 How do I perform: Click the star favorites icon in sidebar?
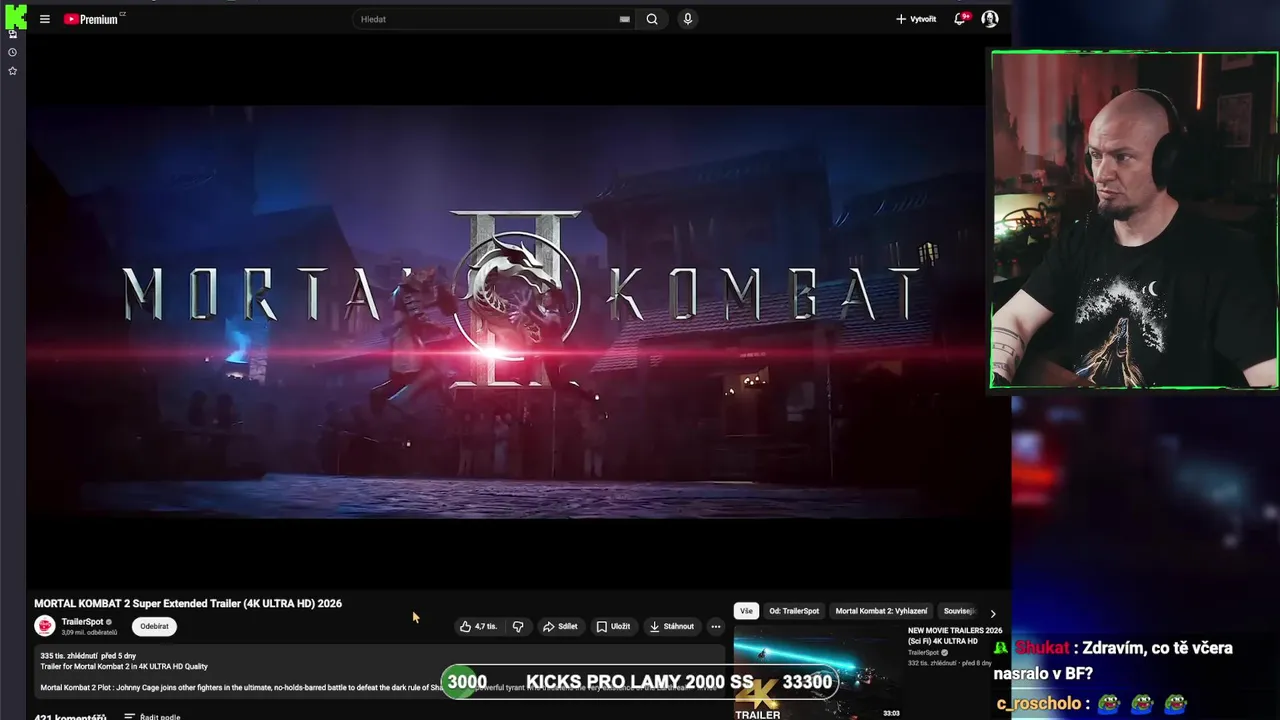point(13,71)
